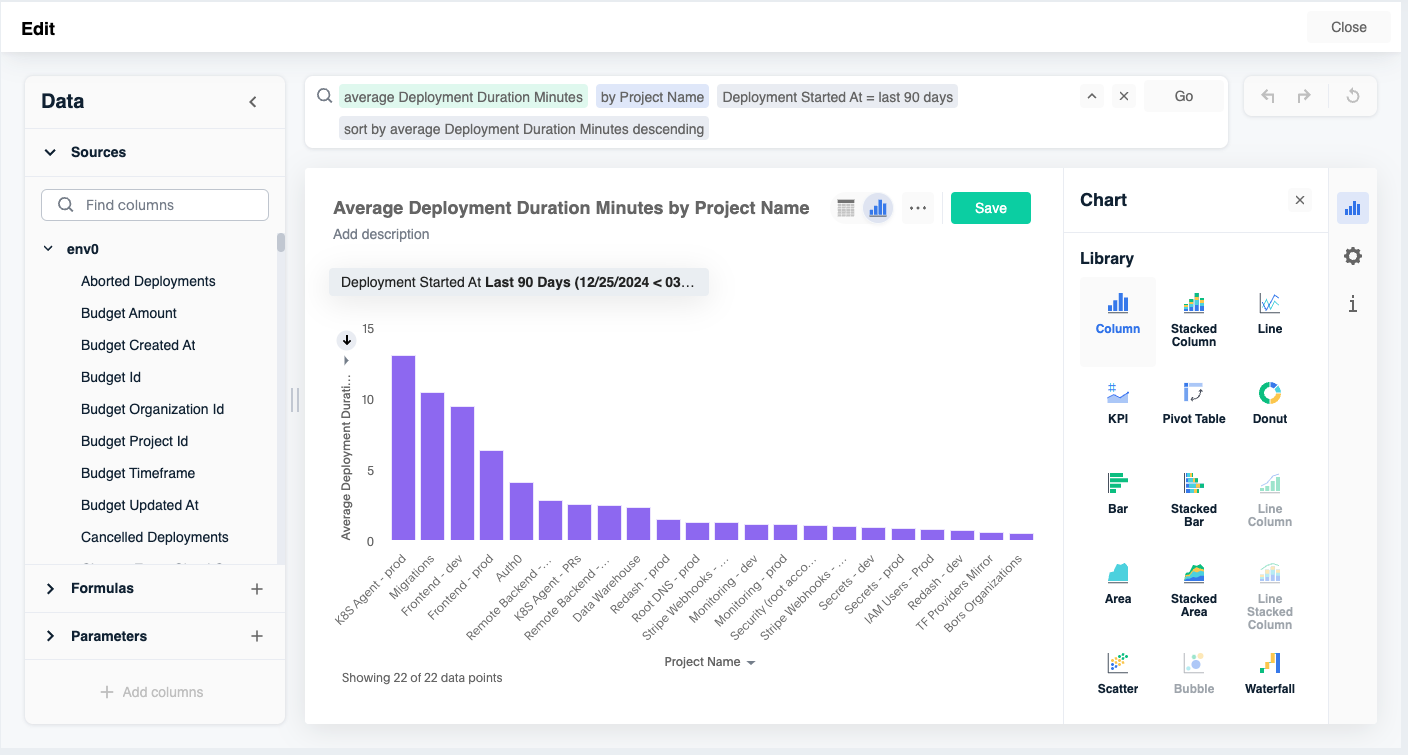Click the columns list scrollbar
Image resolution: width=1408 pixels, height=755 pixels.
281,243
